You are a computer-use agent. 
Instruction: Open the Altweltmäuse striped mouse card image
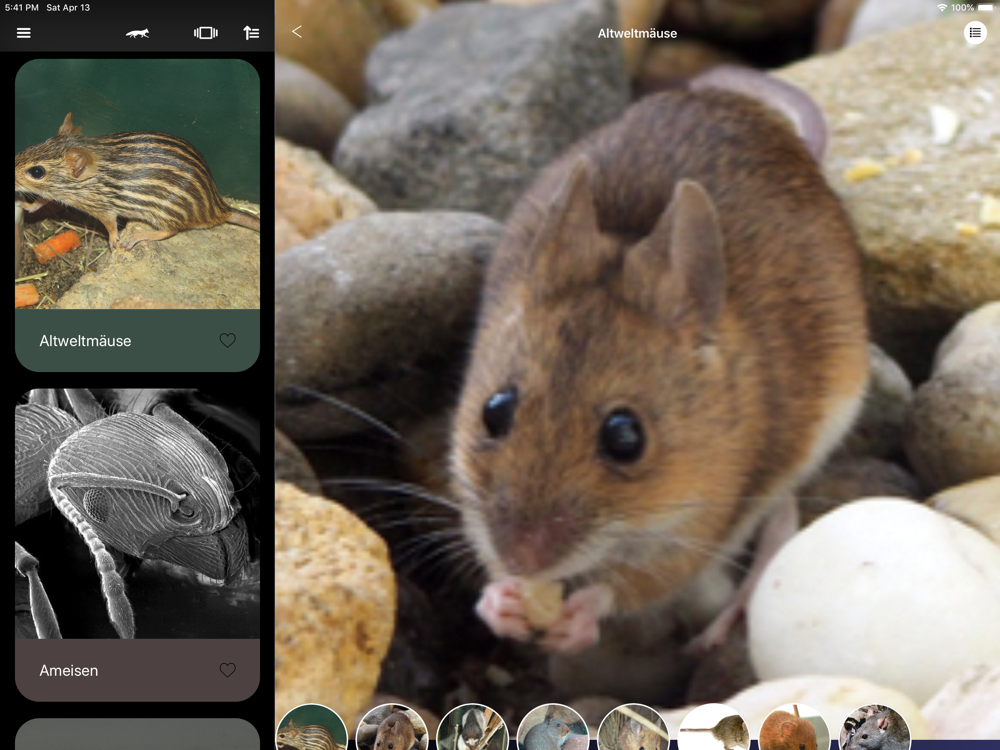[137, 184]
